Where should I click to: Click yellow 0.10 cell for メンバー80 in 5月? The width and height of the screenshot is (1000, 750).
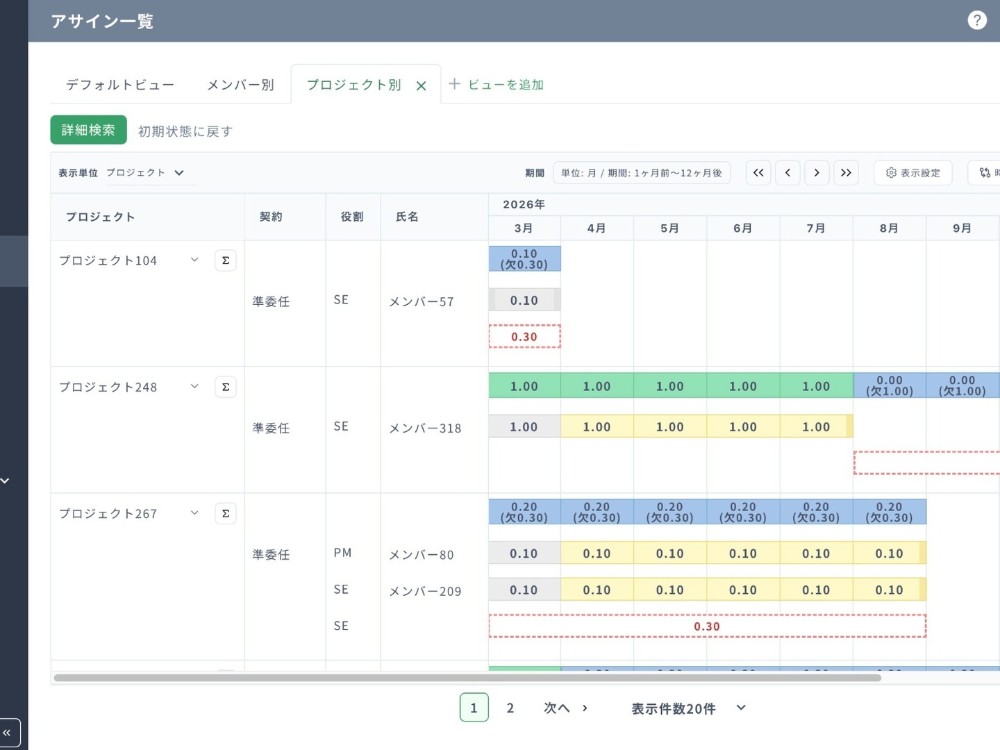(x=670, y=554)
